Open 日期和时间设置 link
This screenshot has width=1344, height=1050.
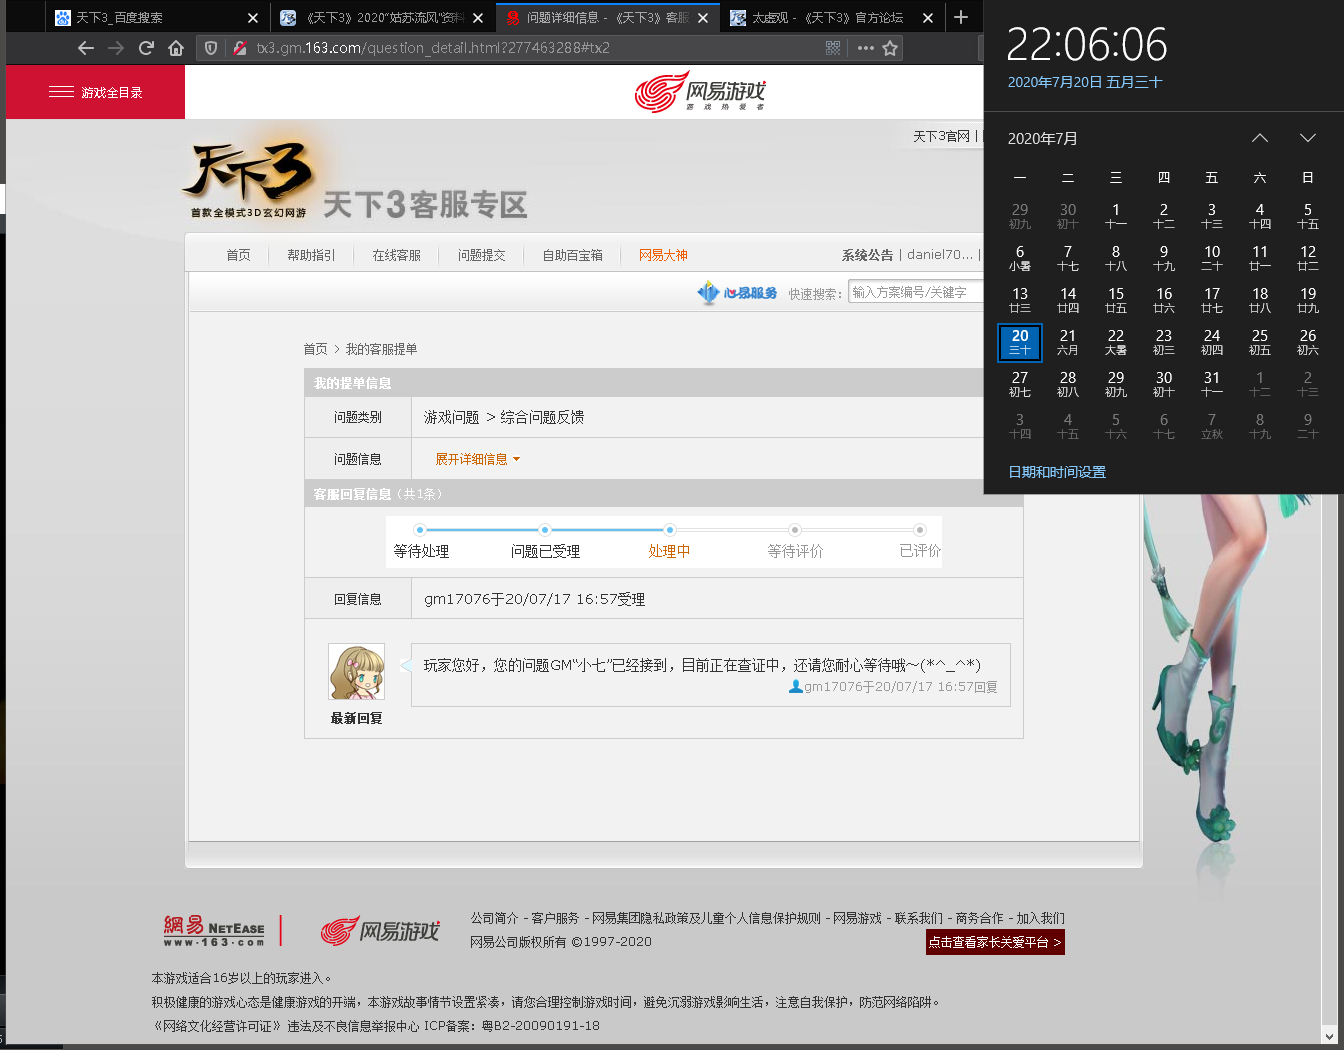1057,472
